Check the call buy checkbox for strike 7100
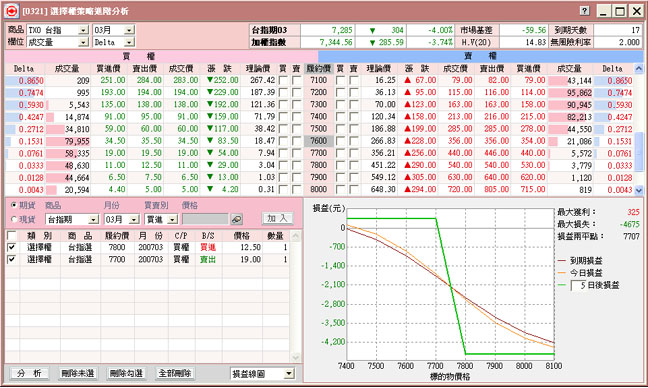This screenshot has width=648, height=388. pyautogui.click(x=283, y=81)
